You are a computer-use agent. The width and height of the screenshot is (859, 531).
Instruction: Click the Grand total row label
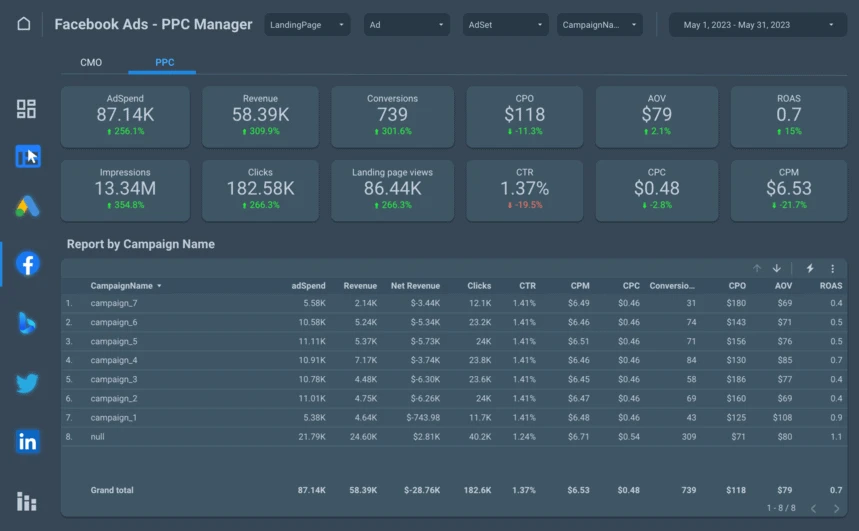click(112, 490)
